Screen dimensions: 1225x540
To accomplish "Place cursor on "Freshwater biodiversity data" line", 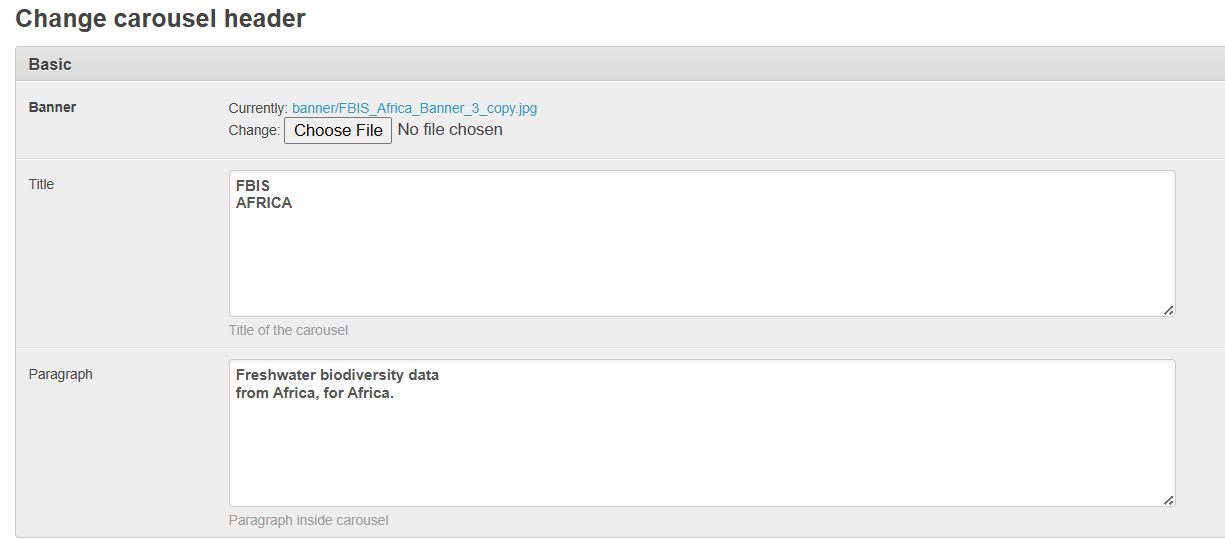I will 337,376.
